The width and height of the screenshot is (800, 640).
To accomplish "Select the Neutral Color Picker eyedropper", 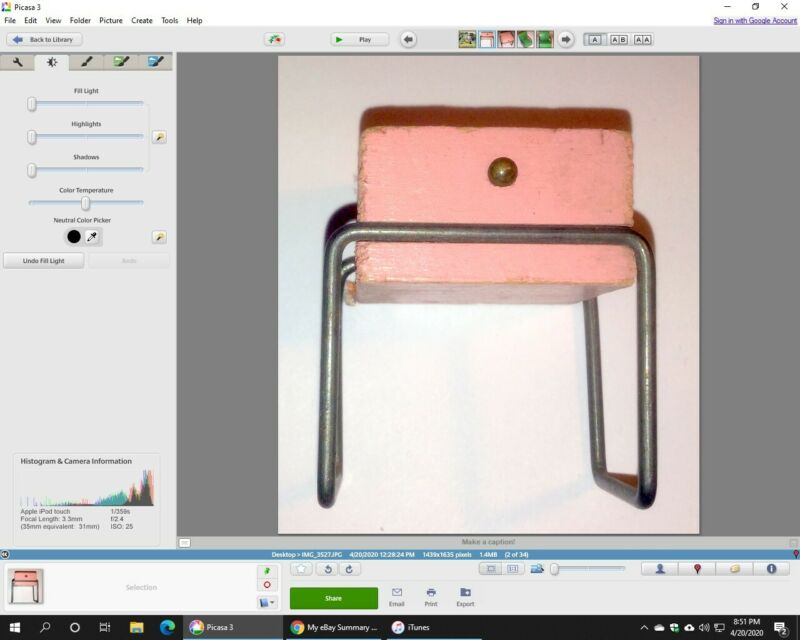I will [x=92, y=237].
